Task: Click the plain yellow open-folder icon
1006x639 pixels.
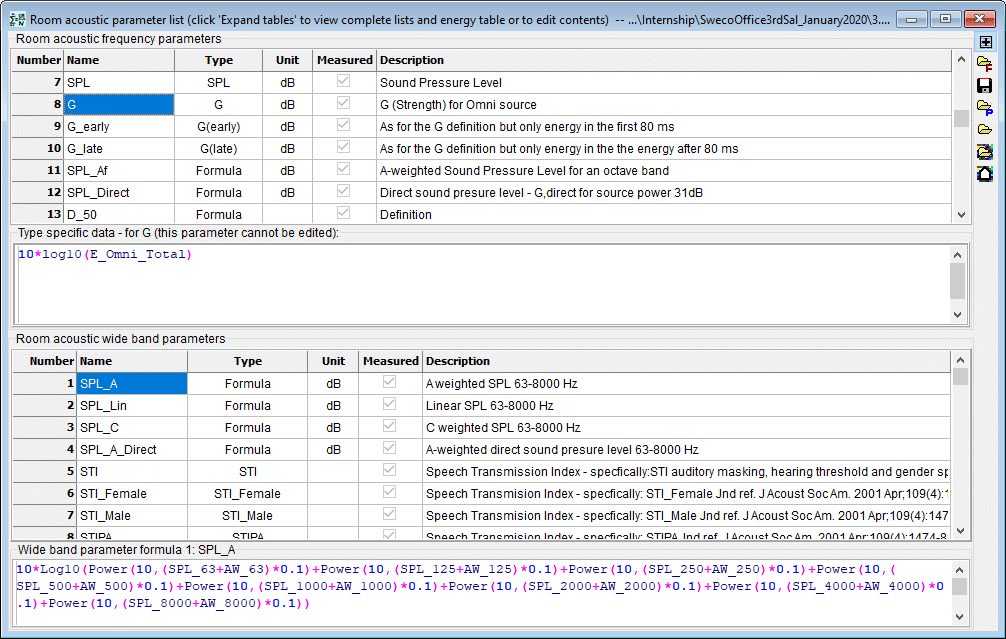Action: [x=985, y=129]
